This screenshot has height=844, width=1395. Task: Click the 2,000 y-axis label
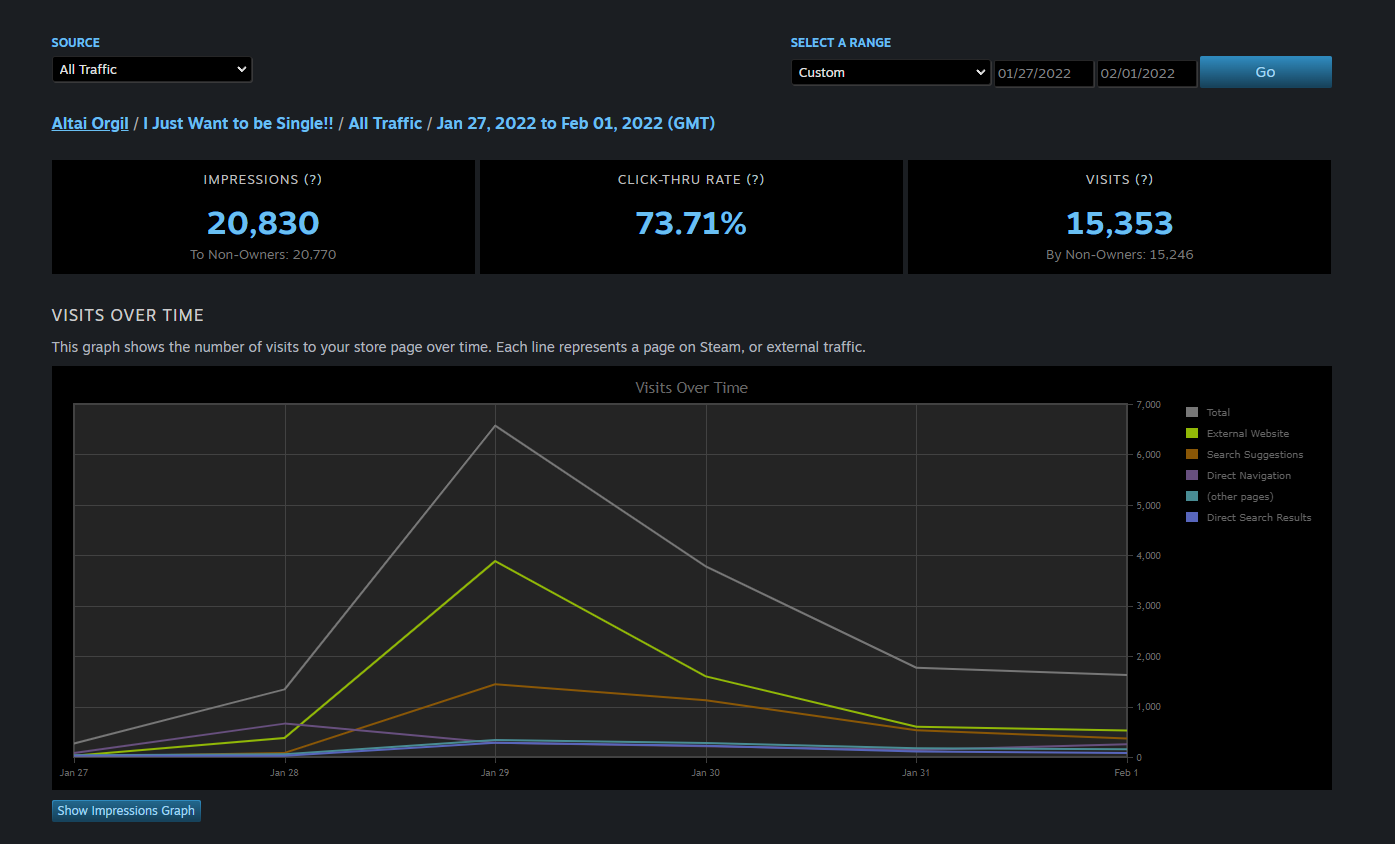pyautogui.click(x=1147, y=657)
